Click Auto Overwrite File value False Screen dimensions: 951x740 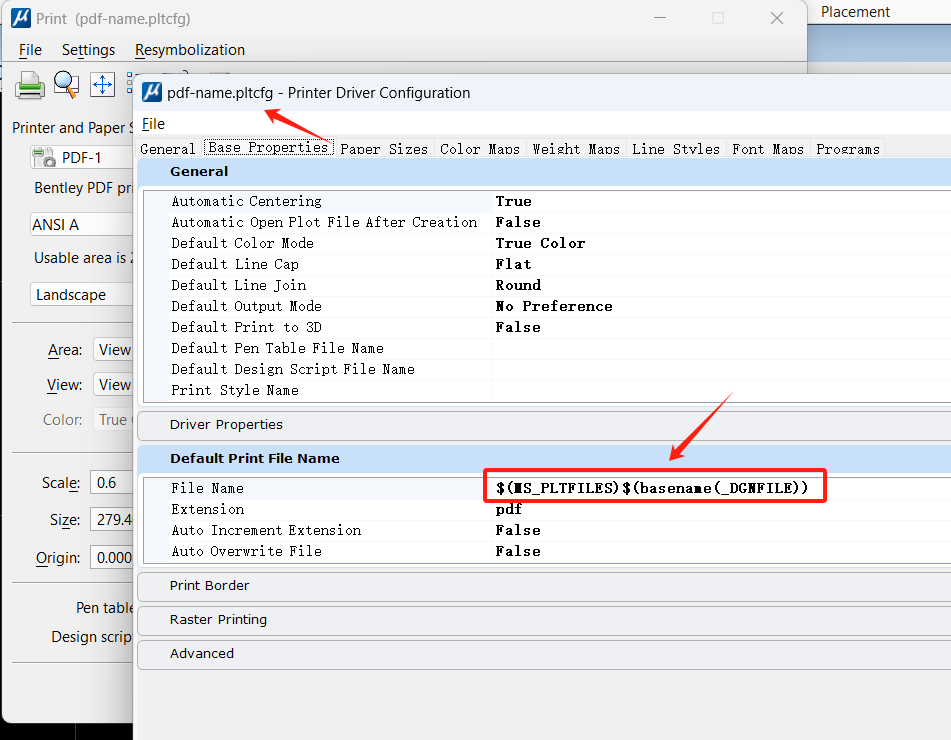(x=517, y=551)
